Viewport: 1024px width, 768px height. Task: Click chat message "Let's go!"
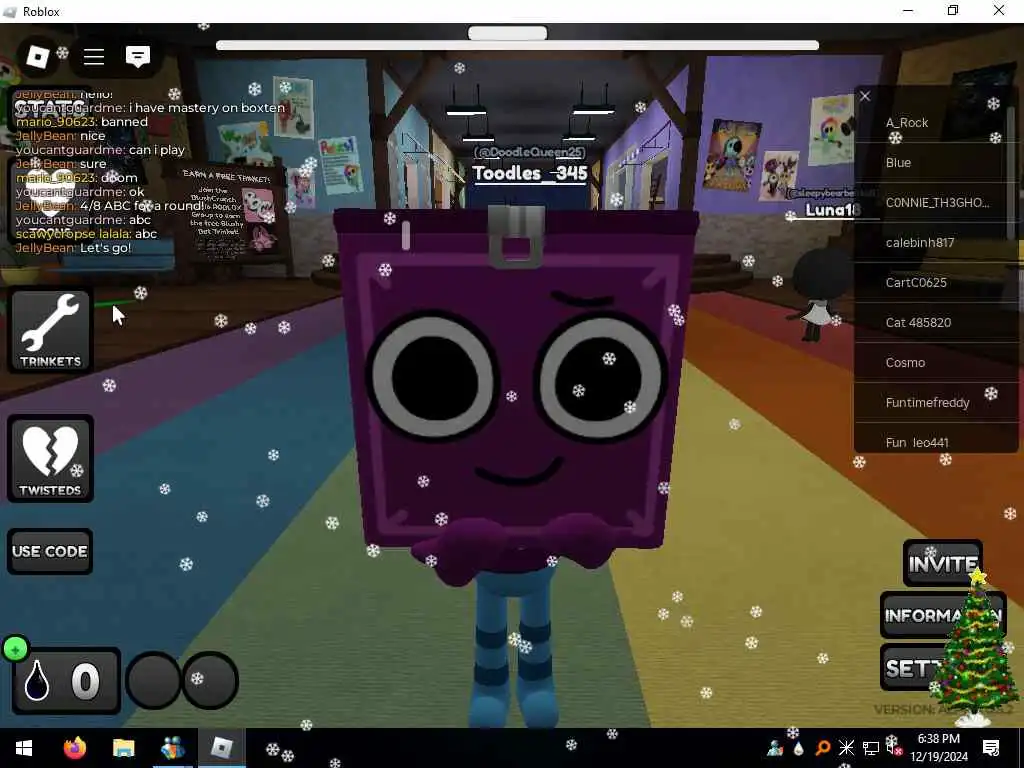(x=105, y=248)
